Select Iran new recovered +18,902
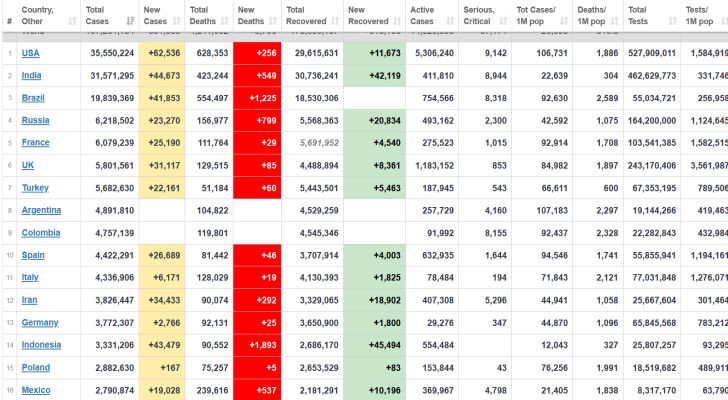This screenshot has width=728, height=400. (384, 300)
